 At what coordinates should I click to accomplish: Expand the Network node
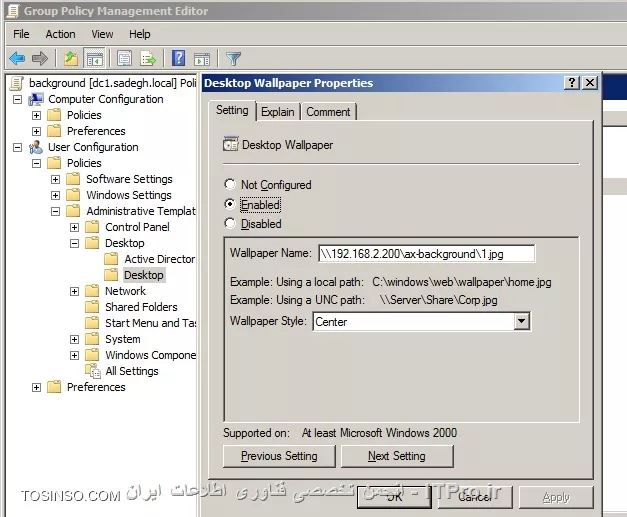tap(74, 291)
